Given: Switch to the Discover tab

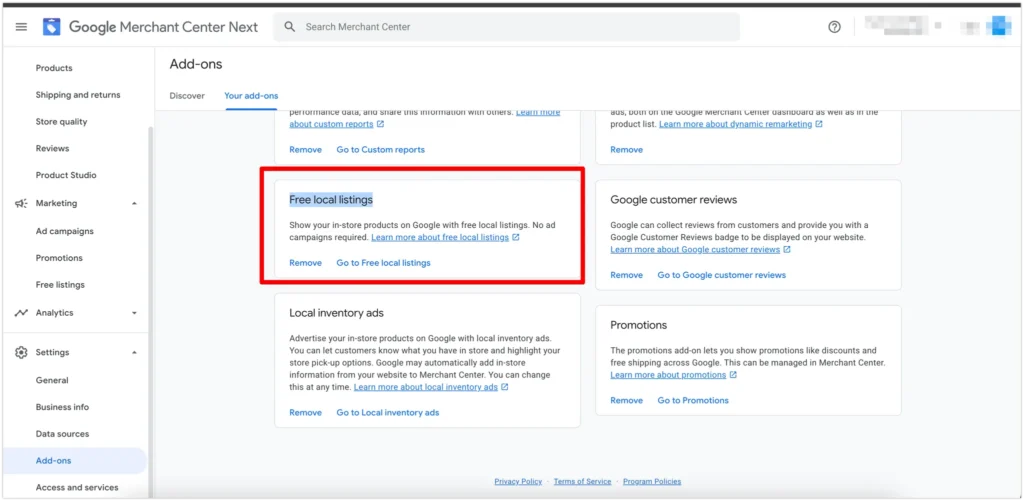Looking at the screenshot, I should [187, 96].
